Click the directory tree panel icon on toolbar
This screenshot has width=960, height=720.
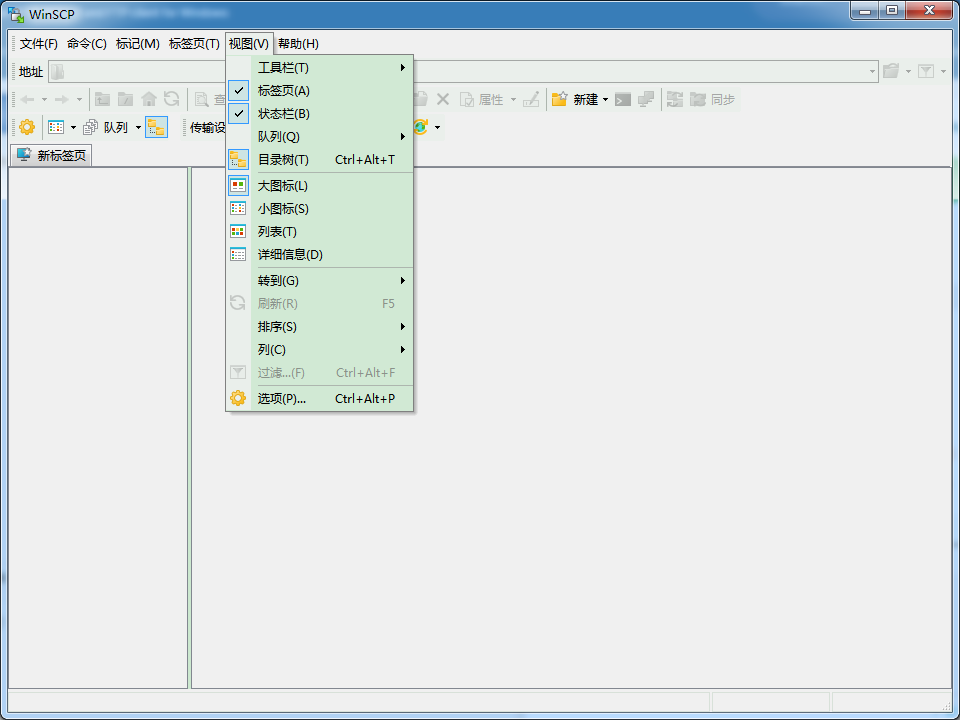(x=156, y=126)
